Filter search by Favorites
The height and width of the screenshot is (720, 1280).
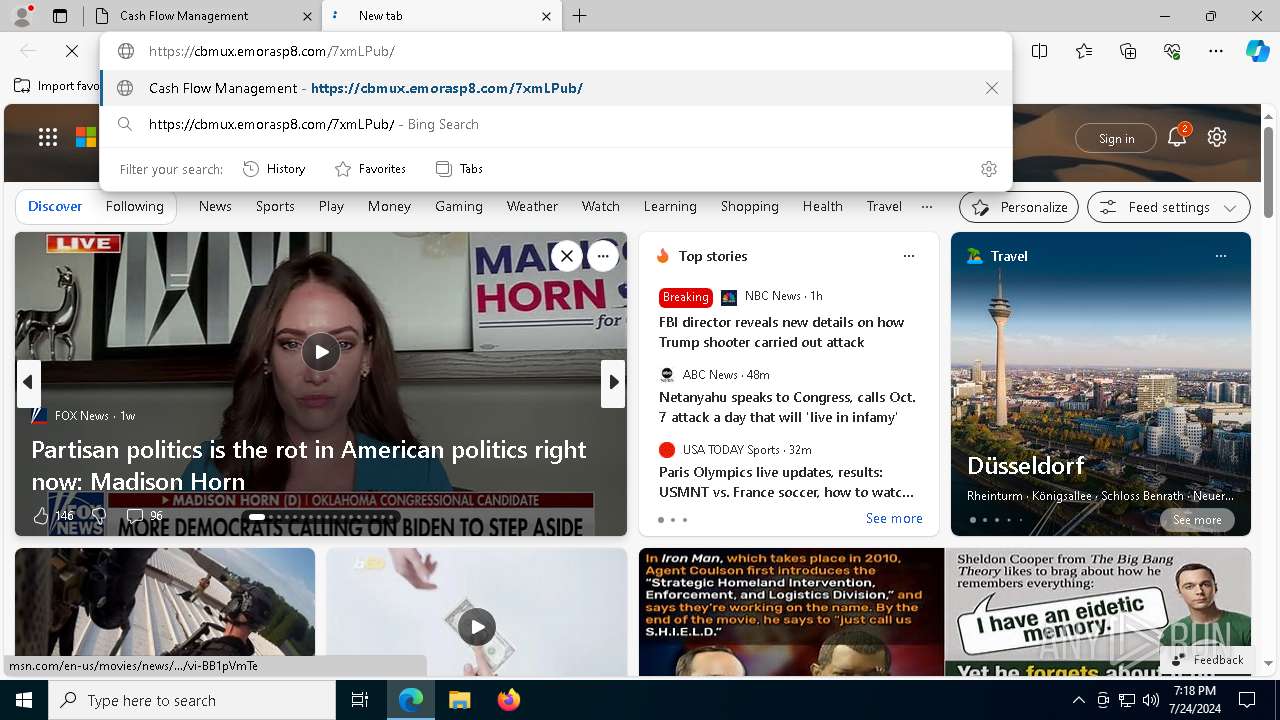pyautogui.click(x=370, y=169)
